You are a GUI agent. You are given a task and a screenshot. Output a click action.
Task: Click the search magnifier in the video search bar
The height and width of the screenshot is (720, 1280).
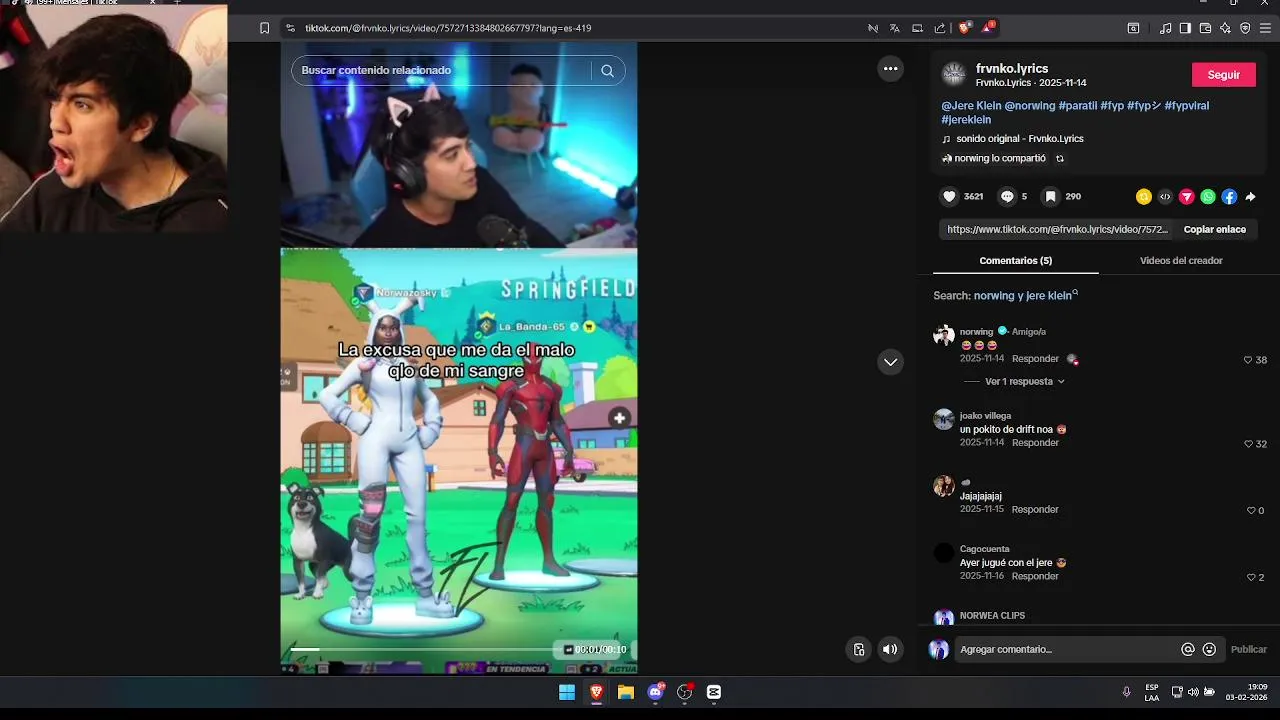pos(607,71)
